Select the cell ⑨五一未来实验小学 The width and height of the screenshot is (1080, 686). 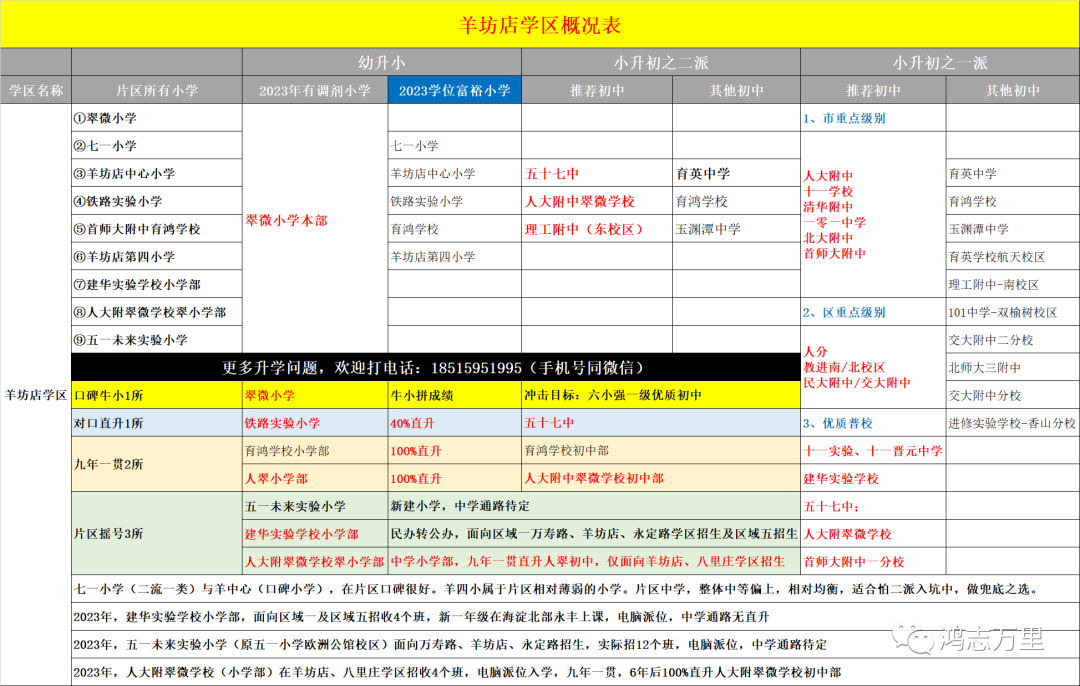(156, 340)
